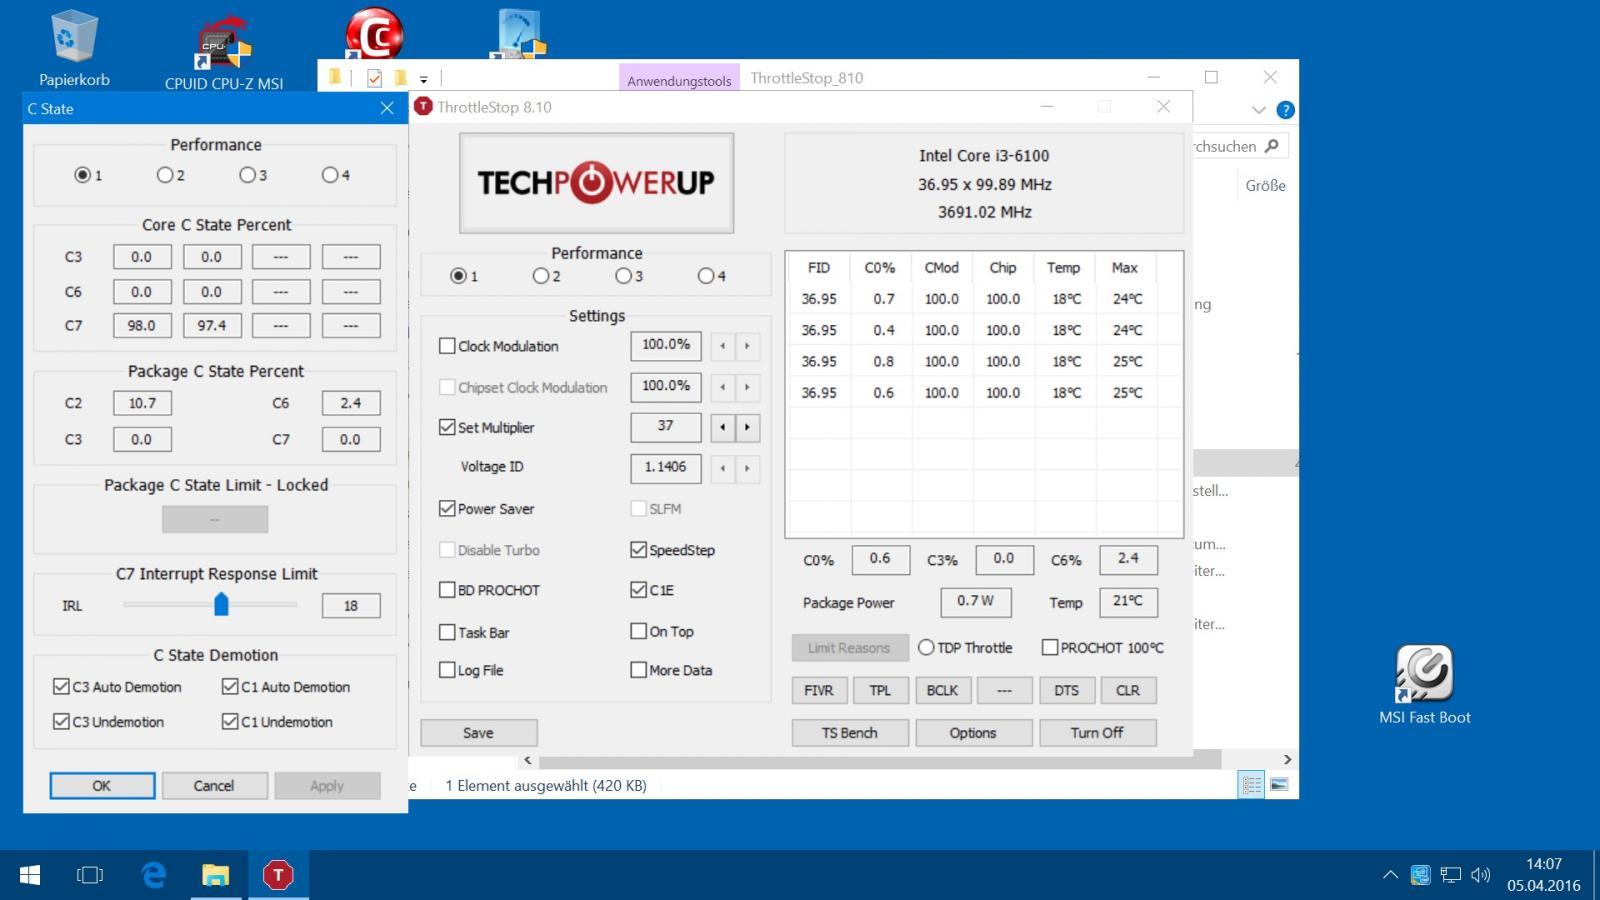
Task: Select performance profile 2 in ThrottleStop
Action: click(x=541, y=276)
